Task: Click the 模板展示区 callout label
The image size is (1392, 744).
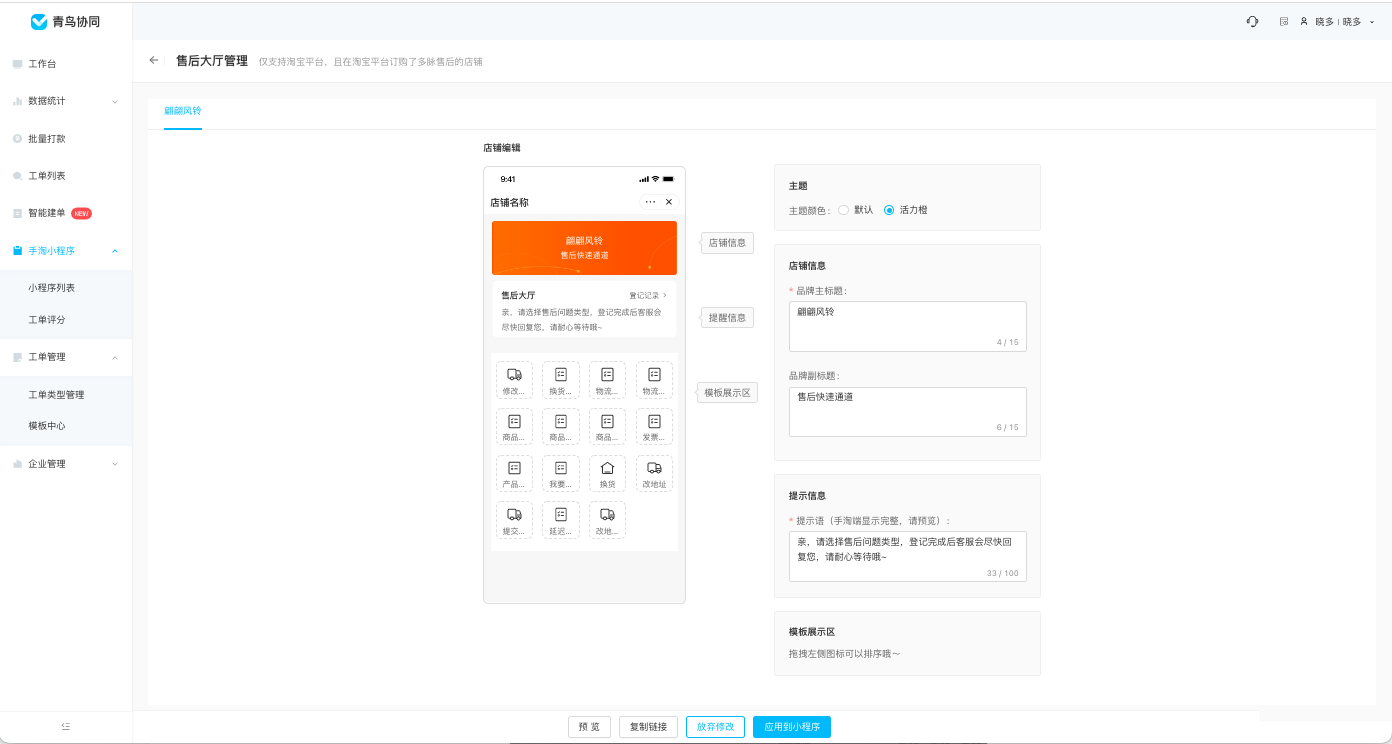Action: (727, 393)
